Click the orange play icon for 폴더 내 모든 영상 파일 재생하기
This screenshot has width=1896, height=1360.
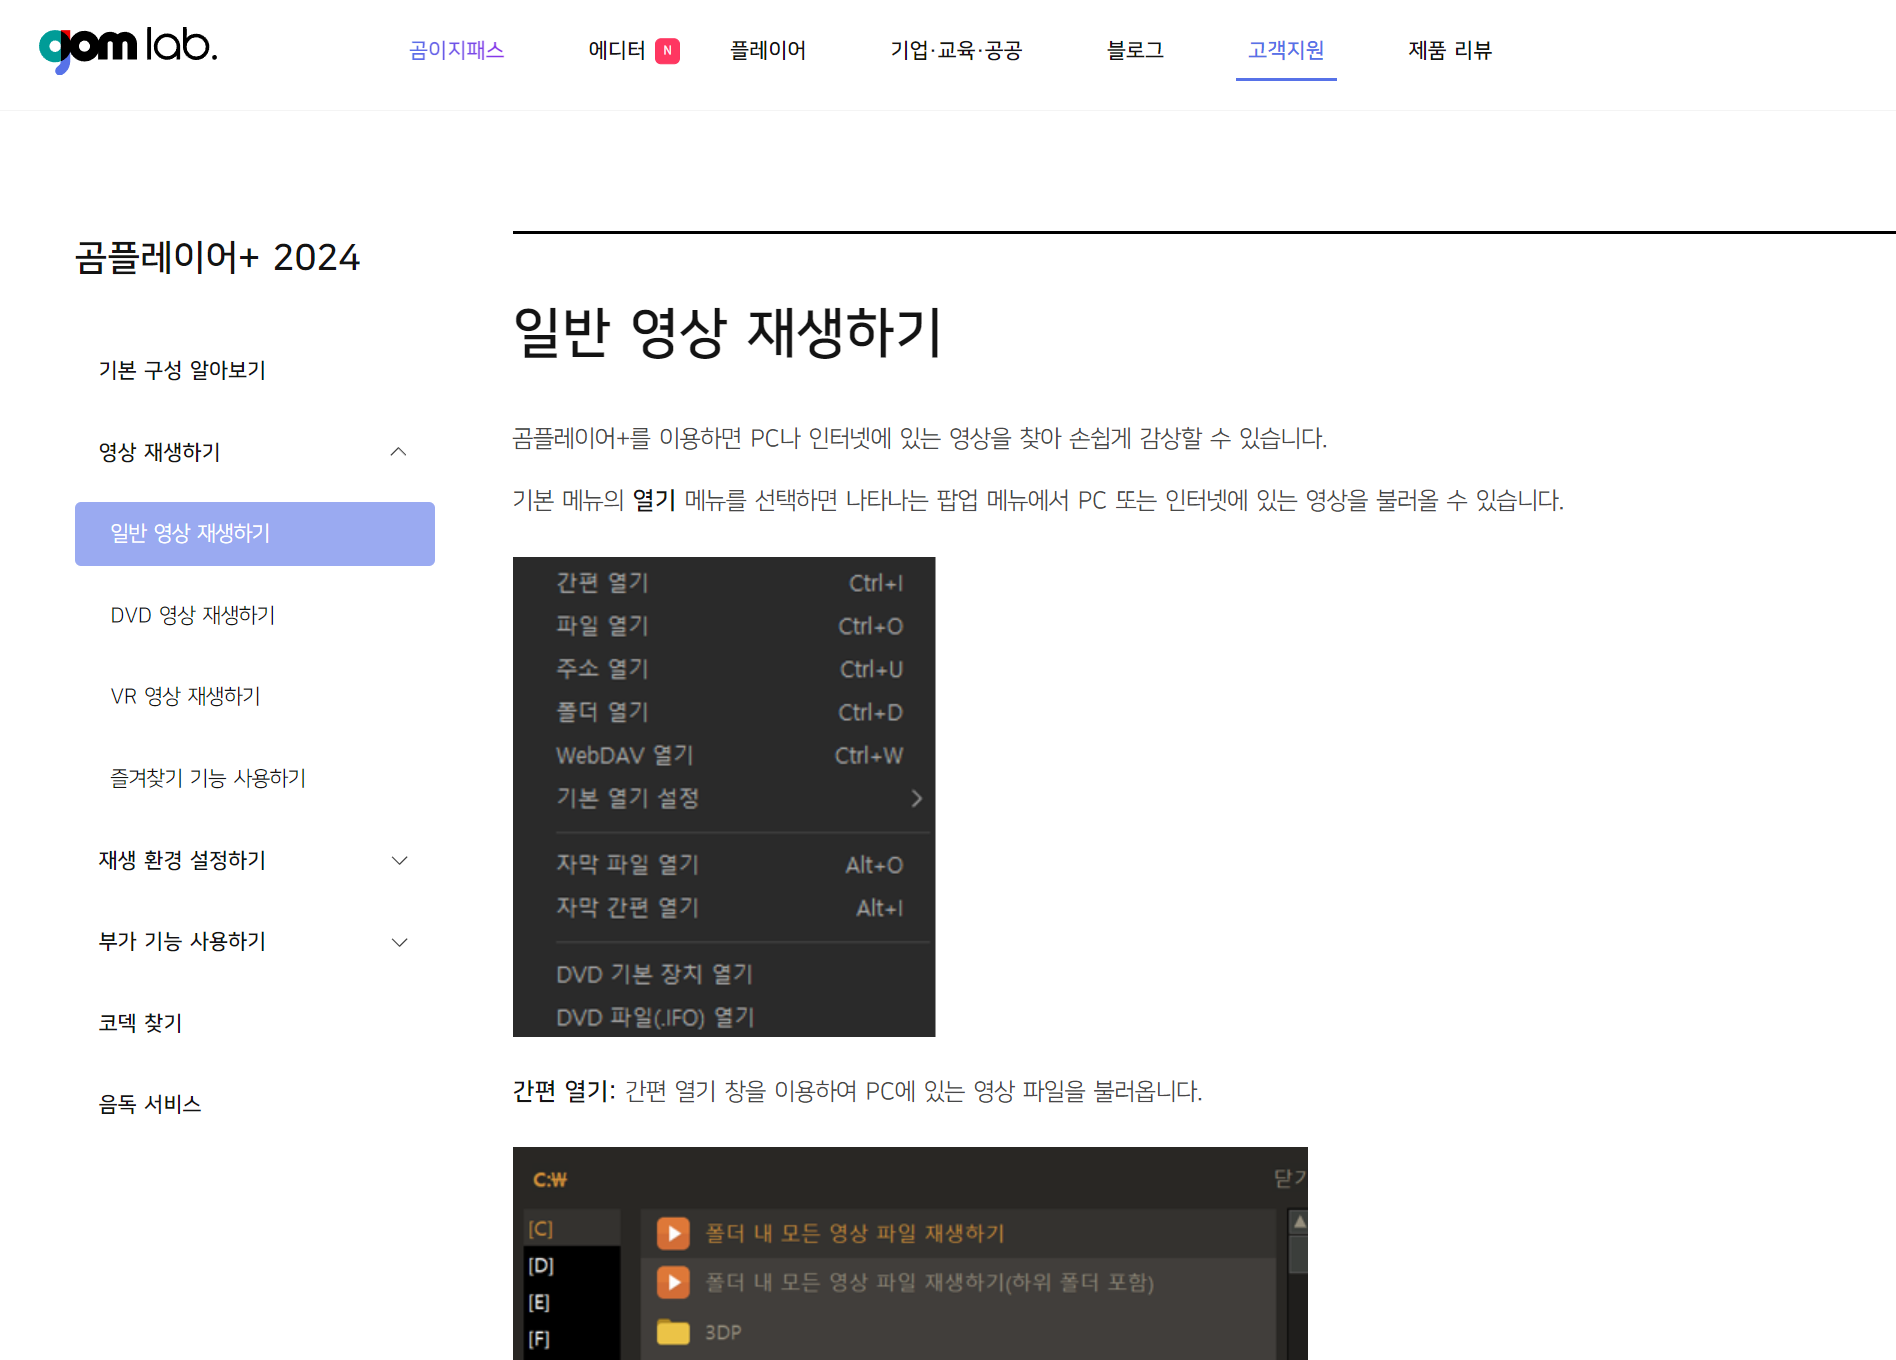pos(673,1234)
